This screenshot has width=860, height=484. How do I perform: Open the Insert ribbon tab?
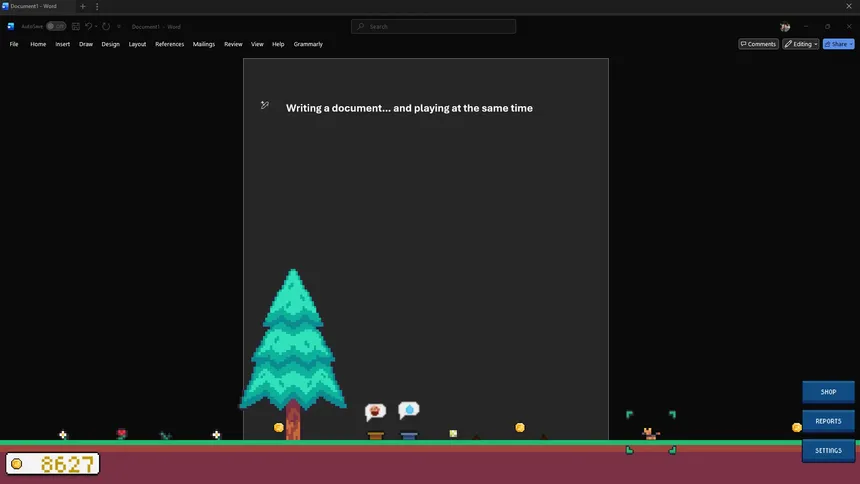tap(63, 44)
